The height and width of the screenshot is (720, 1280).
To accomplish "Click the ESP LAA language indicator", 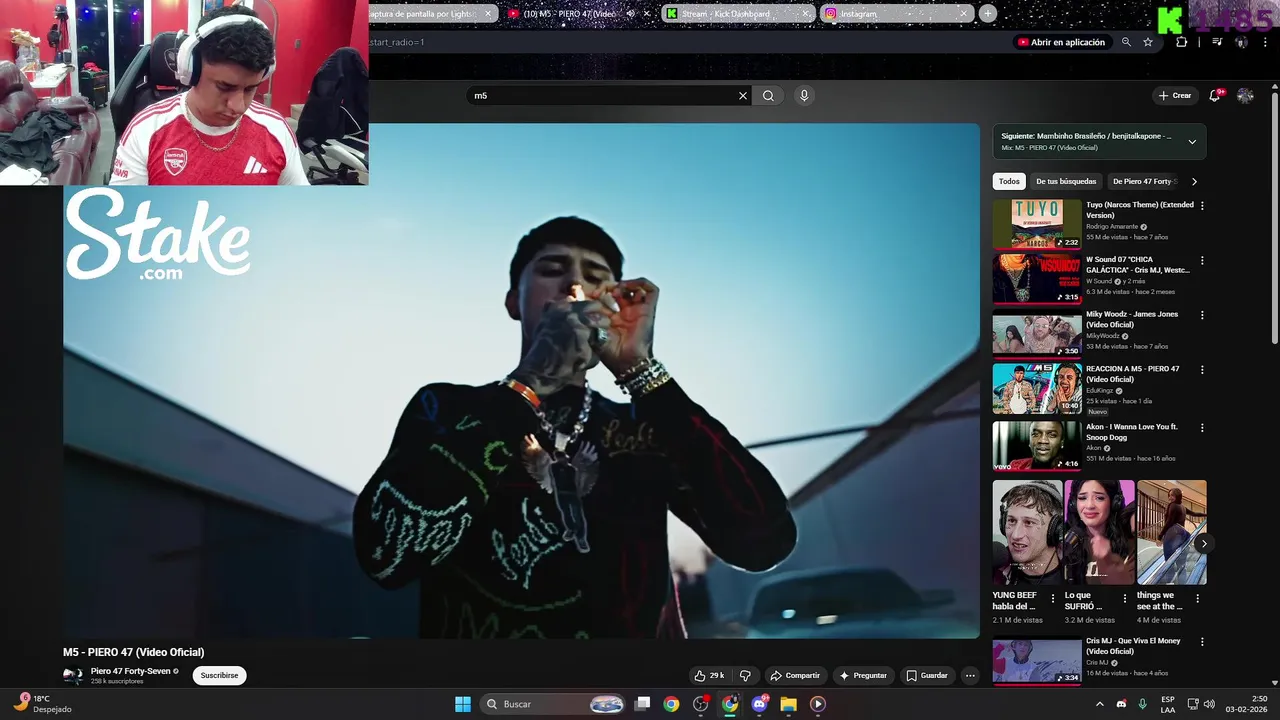I will [1168, 704].
